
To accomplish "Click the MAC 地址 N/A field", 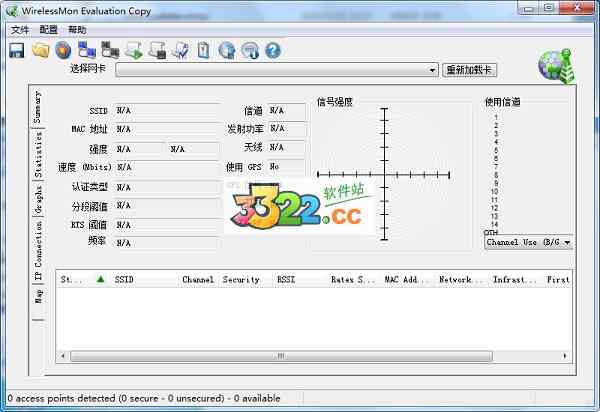I will (167, 129).
